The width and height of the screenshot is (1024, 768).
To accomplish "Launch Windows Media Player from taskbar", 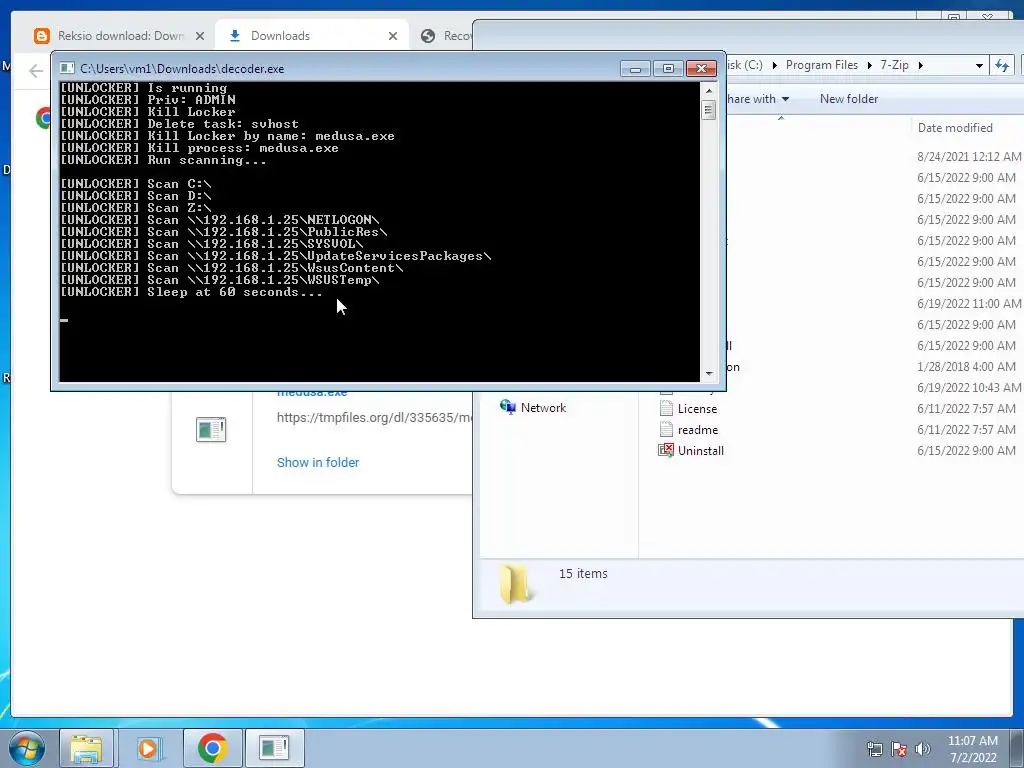I will point(149,748).
